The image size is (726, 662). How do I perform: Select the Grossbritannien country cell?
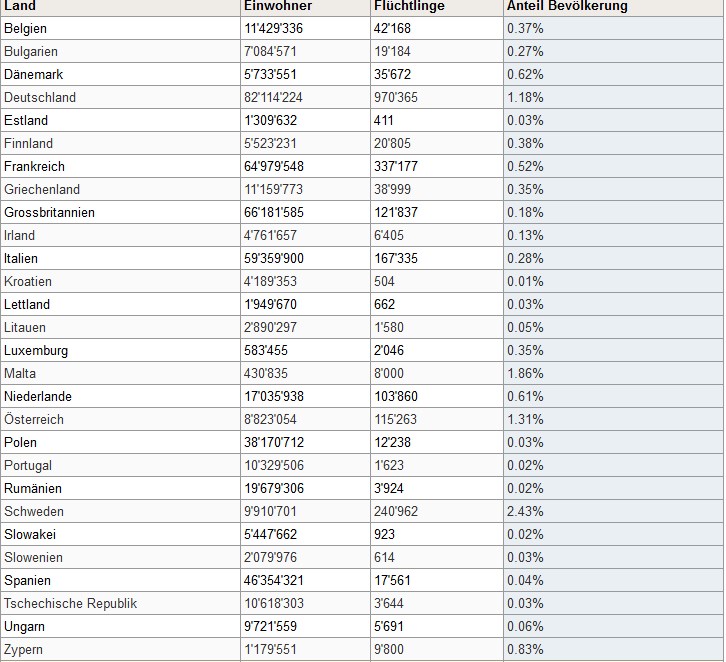(x=49, y=212)
